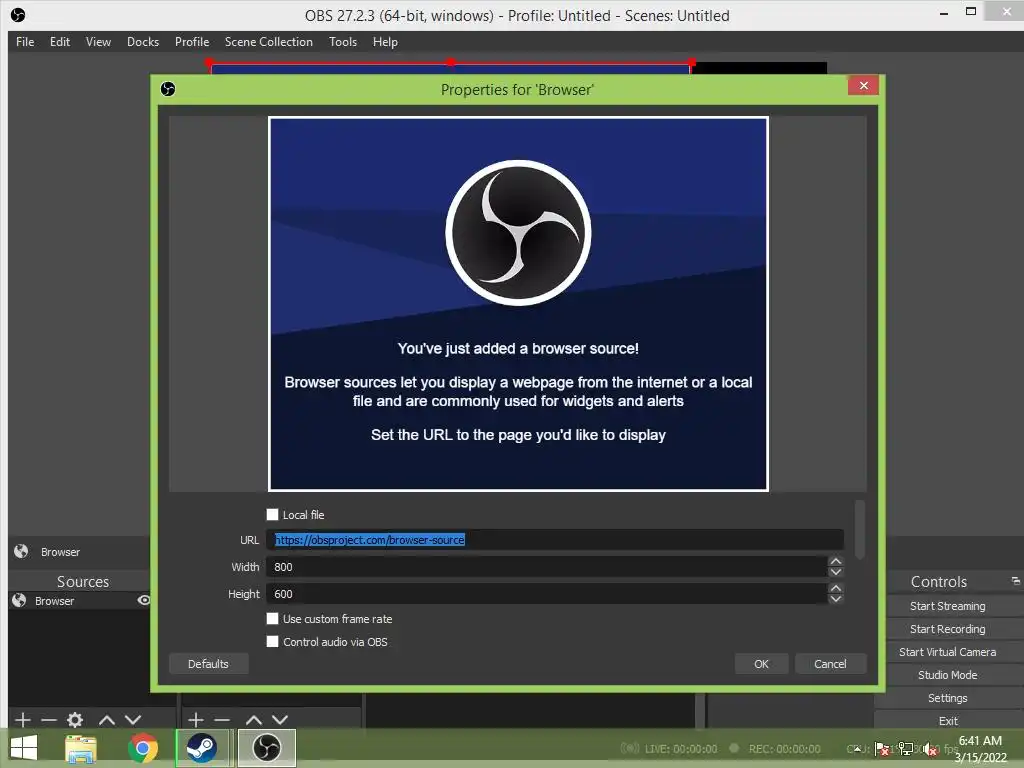1024x768 pixels.
Task: Open the Profile menu
Action: (x=191, y=42)
